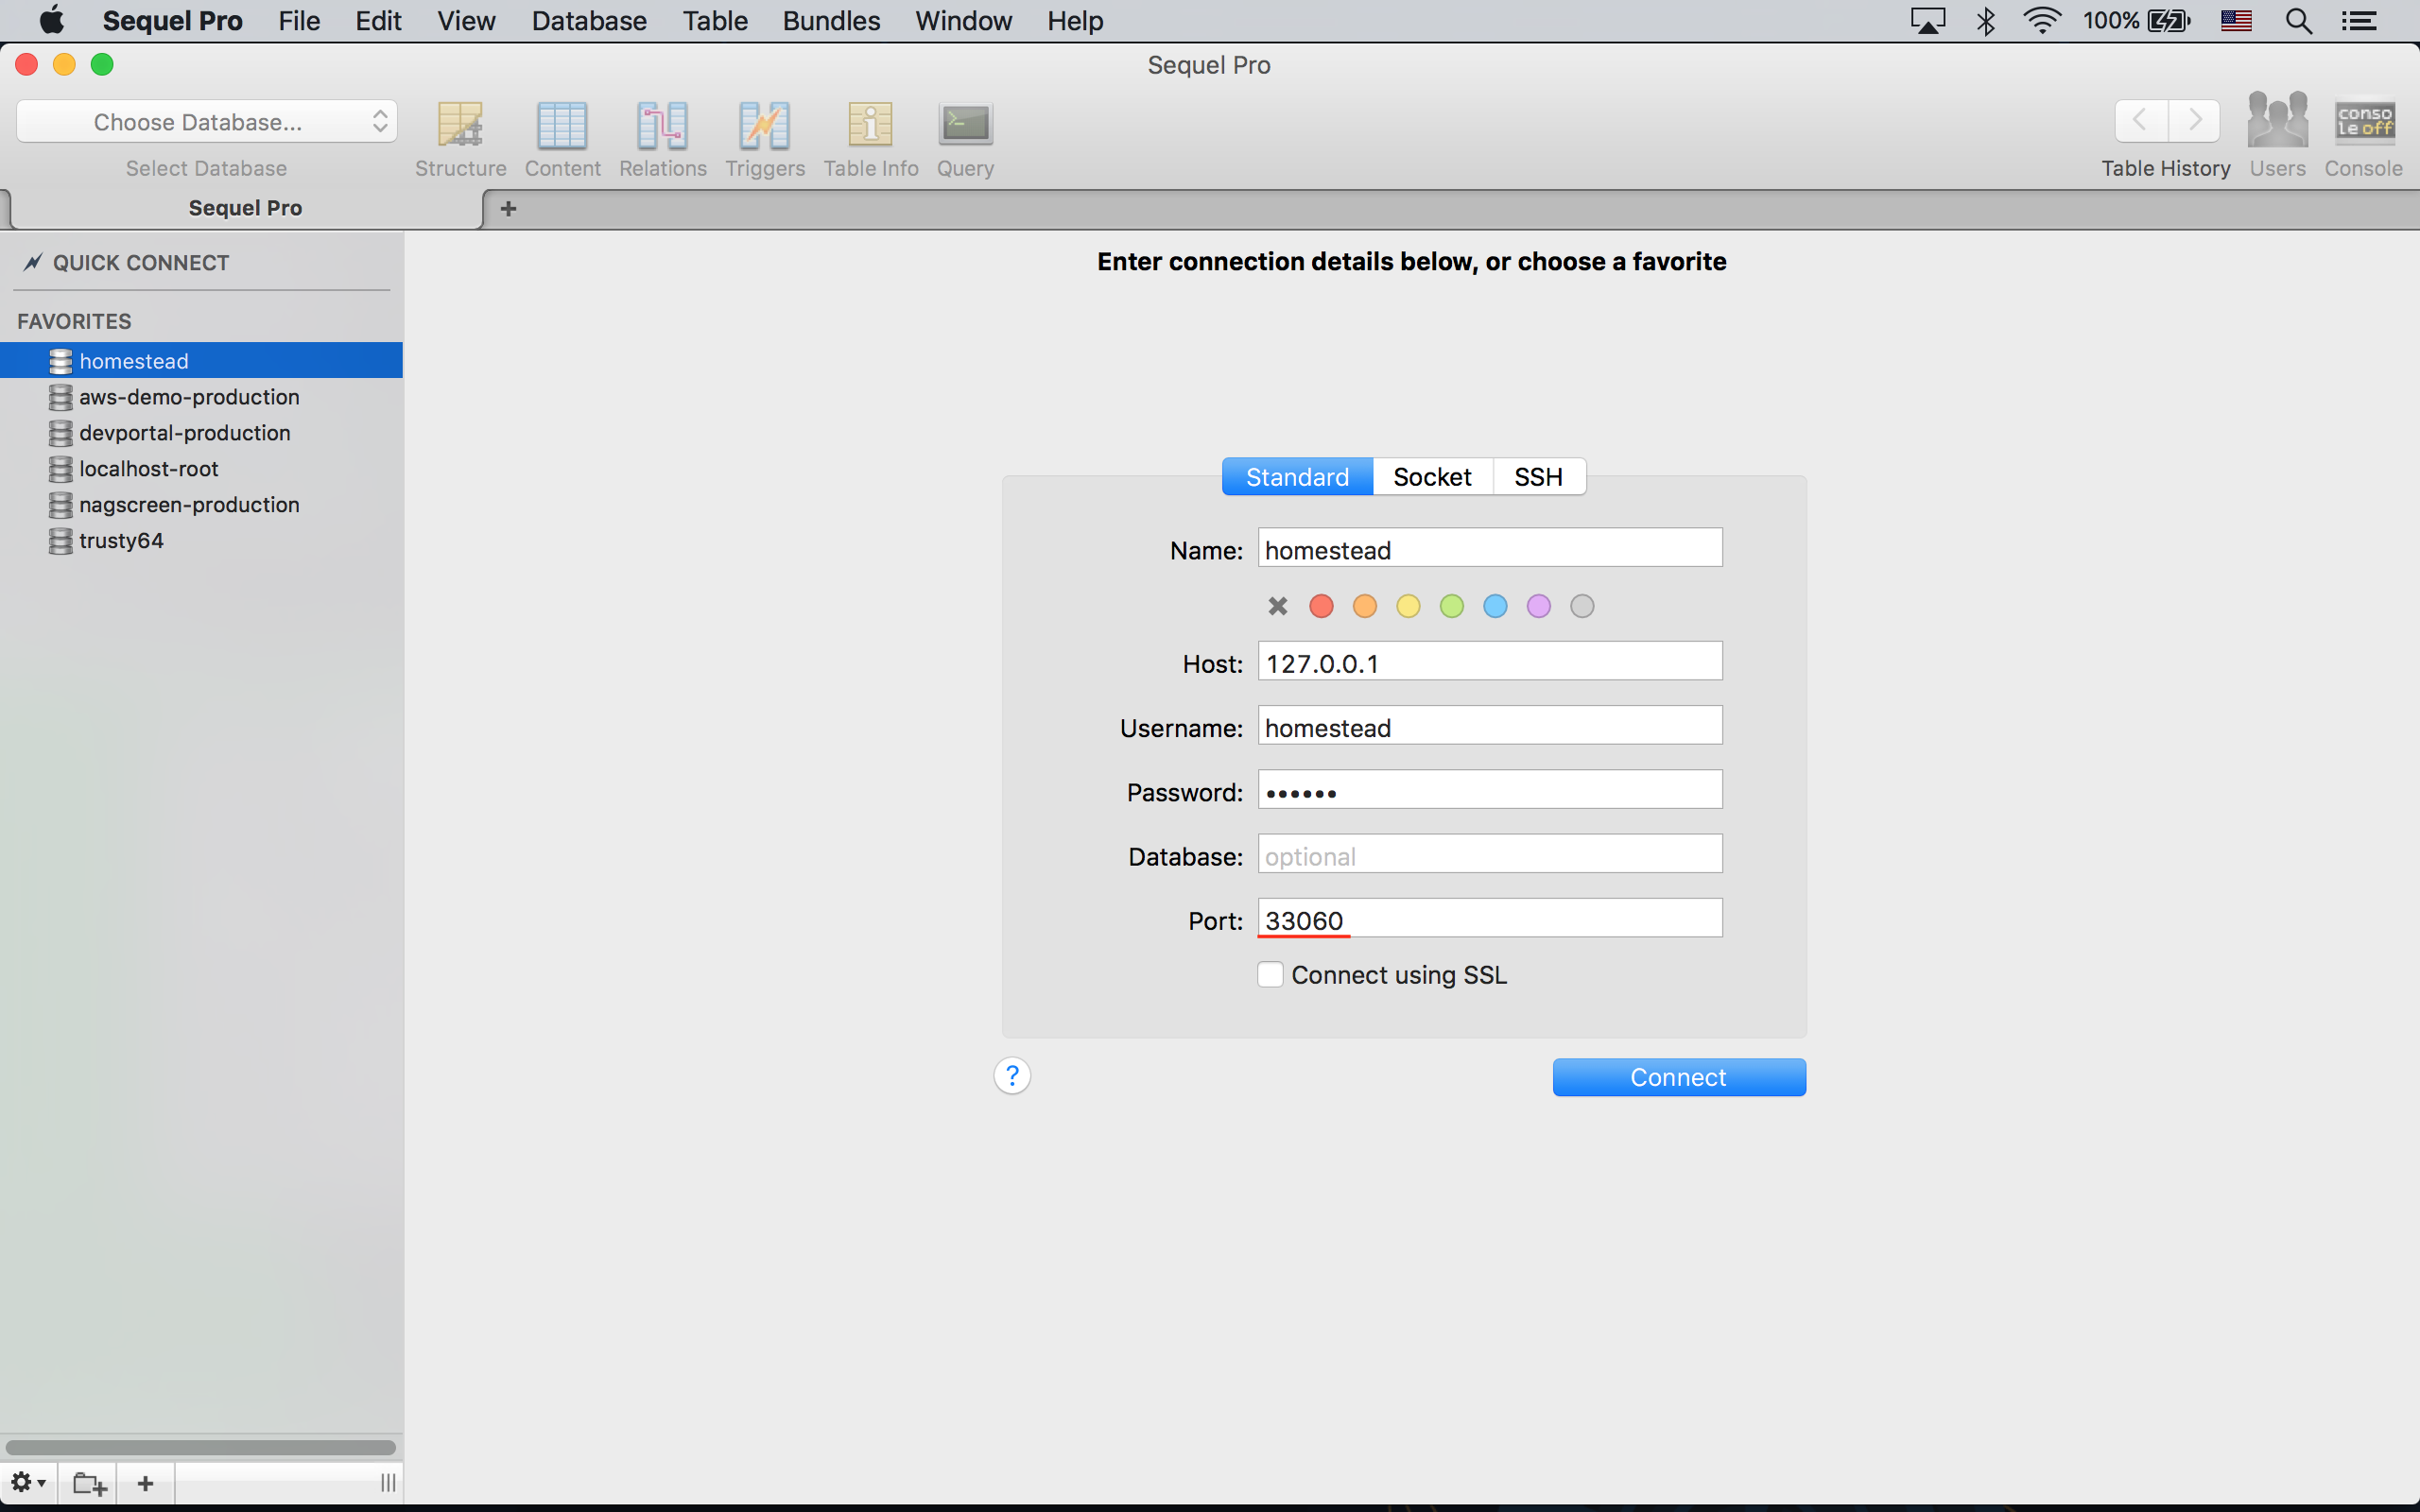The width and height of the screenshot is (2420, 1512).
Task: Open the Relations view
Action: pos(662,140)
